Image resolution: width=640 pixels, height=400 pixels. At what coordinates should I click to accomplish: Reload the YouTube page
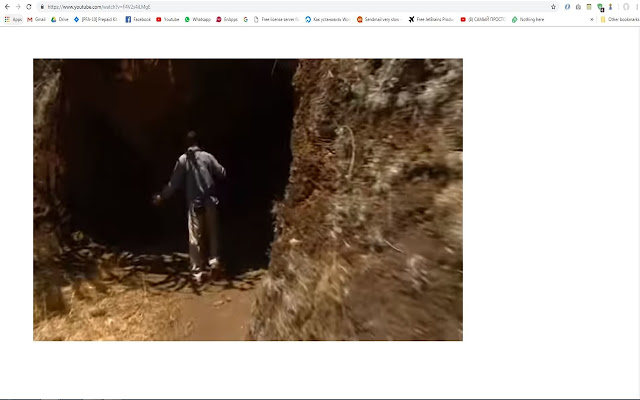29,7
